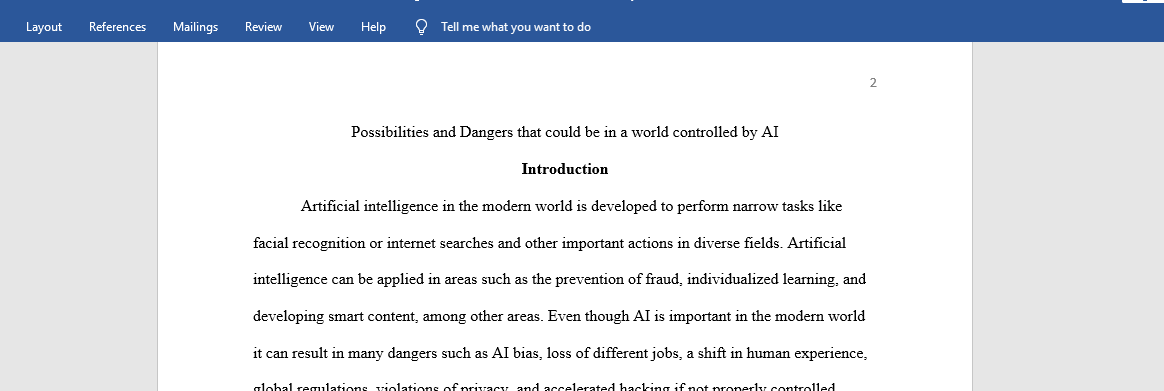Click the line starting 'it can result in many dangers'

[x=560, y=354]
